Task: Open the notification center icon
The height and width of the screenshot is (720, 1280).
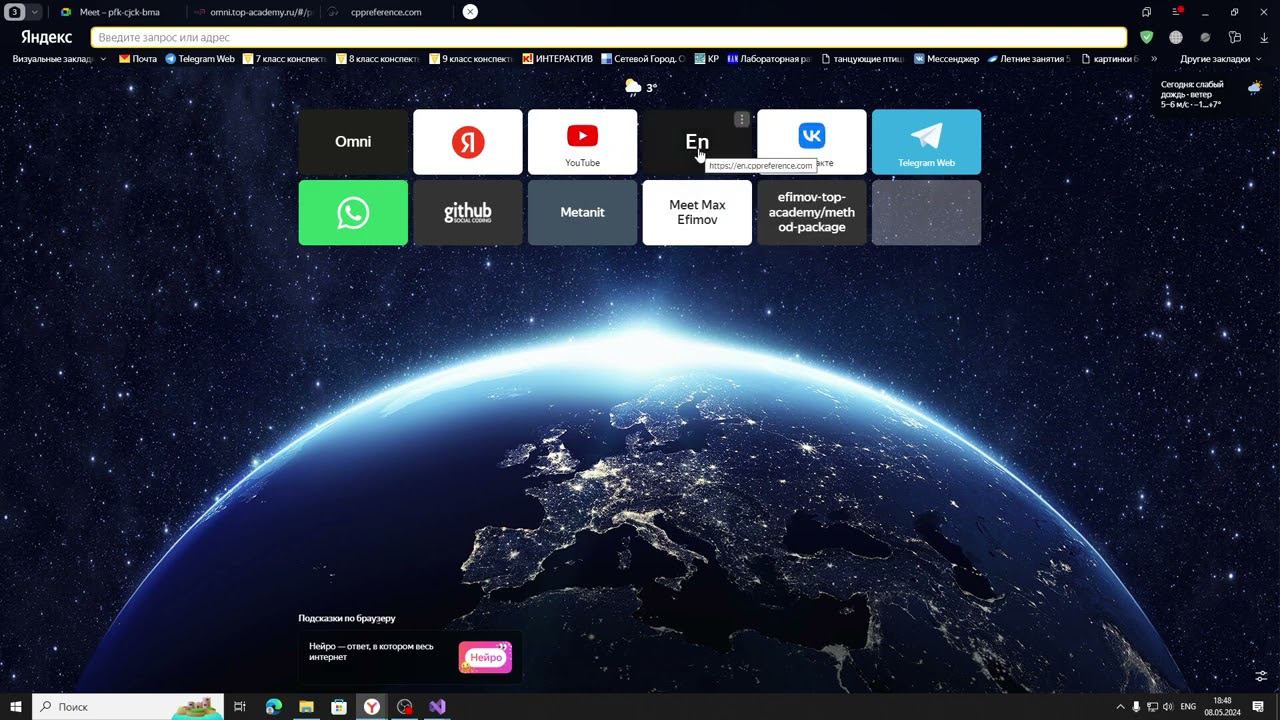Action: click(1258, 707)
